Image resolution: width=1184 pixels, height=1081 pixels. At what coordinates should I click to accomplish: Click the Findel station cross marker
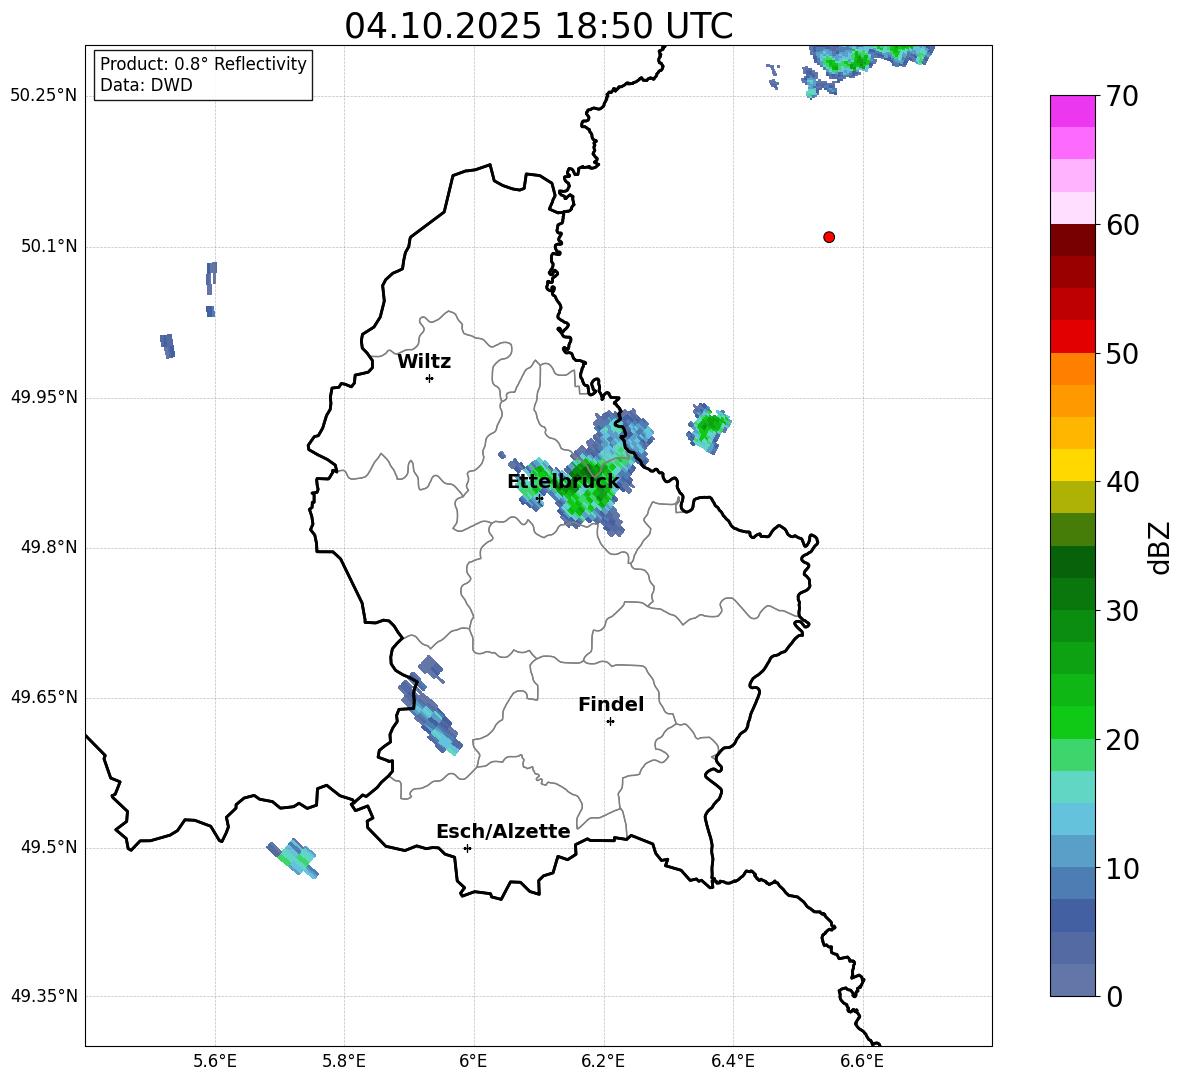click(610, 722)
